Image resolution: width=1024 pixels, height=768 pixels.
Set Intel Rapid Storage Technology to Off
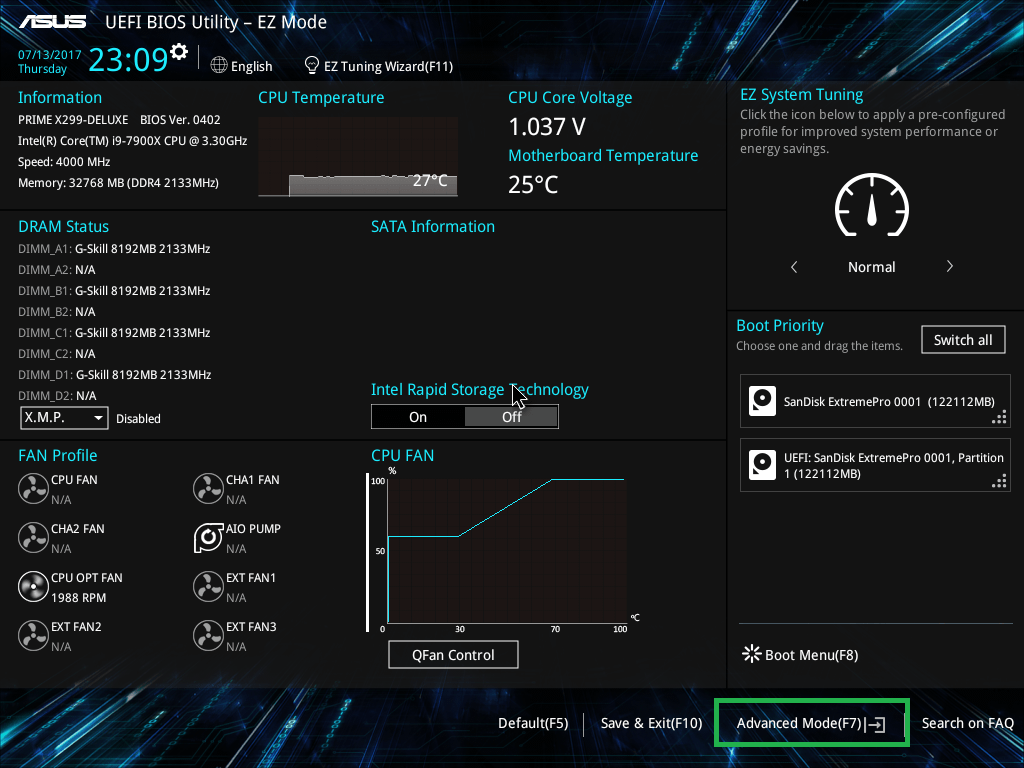coord(511,417)
